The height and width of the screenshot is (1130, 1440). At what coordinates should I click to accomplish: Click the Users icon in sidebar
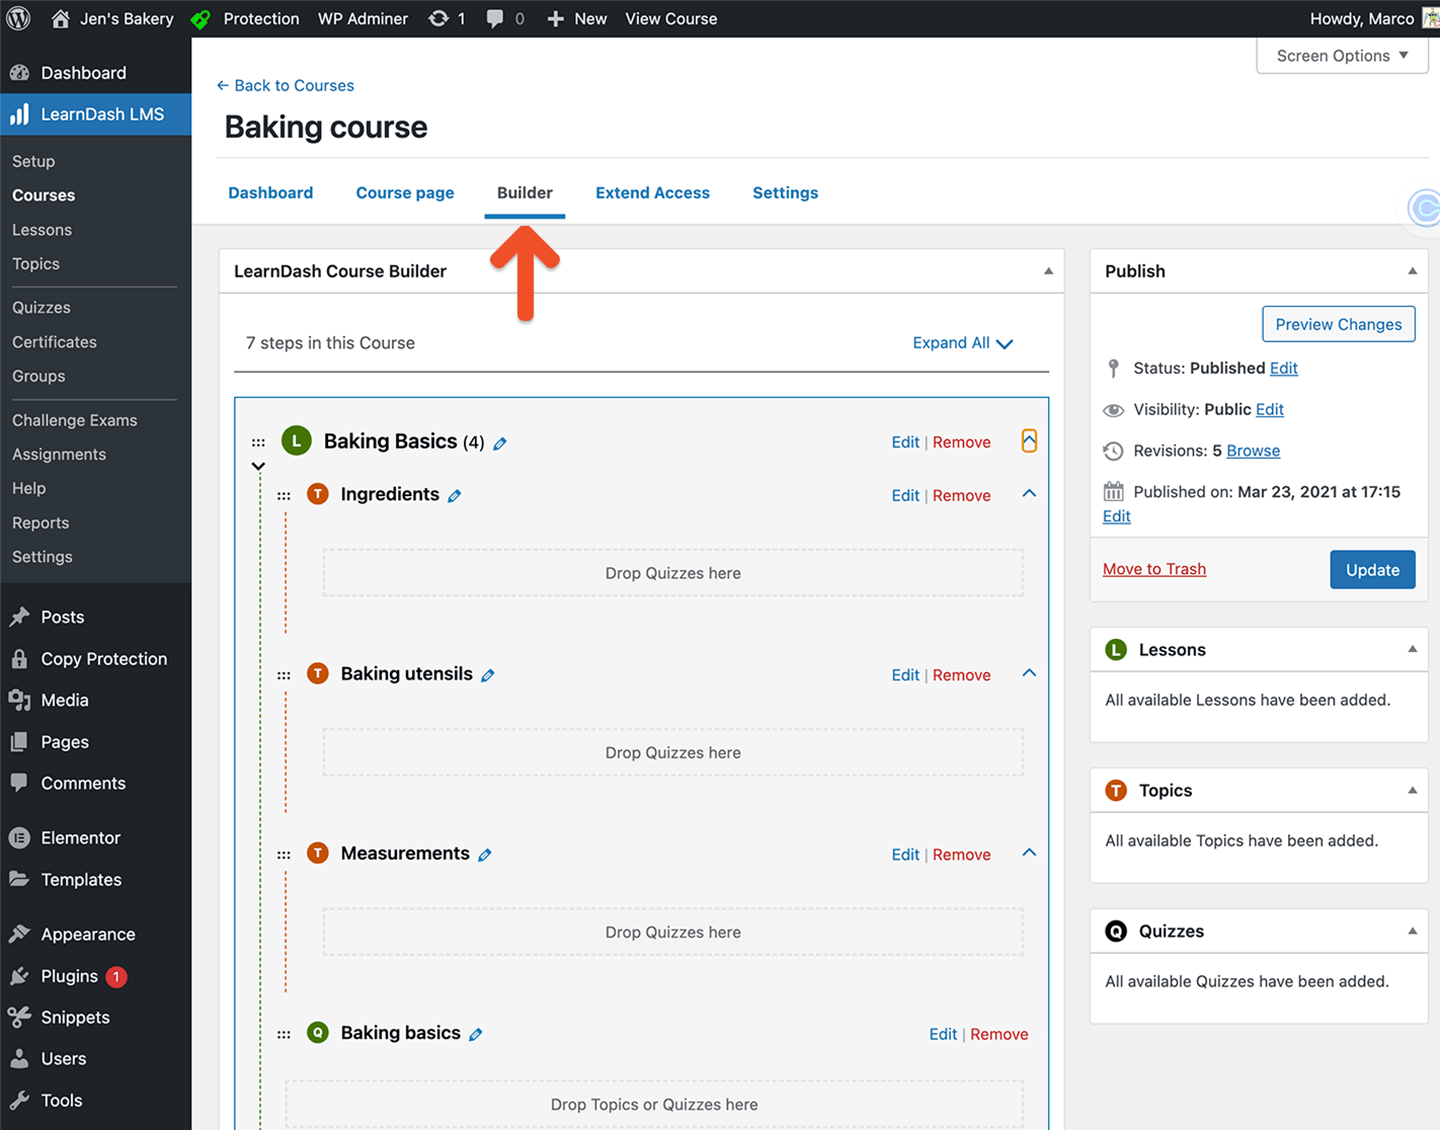tap(19, 1058)
